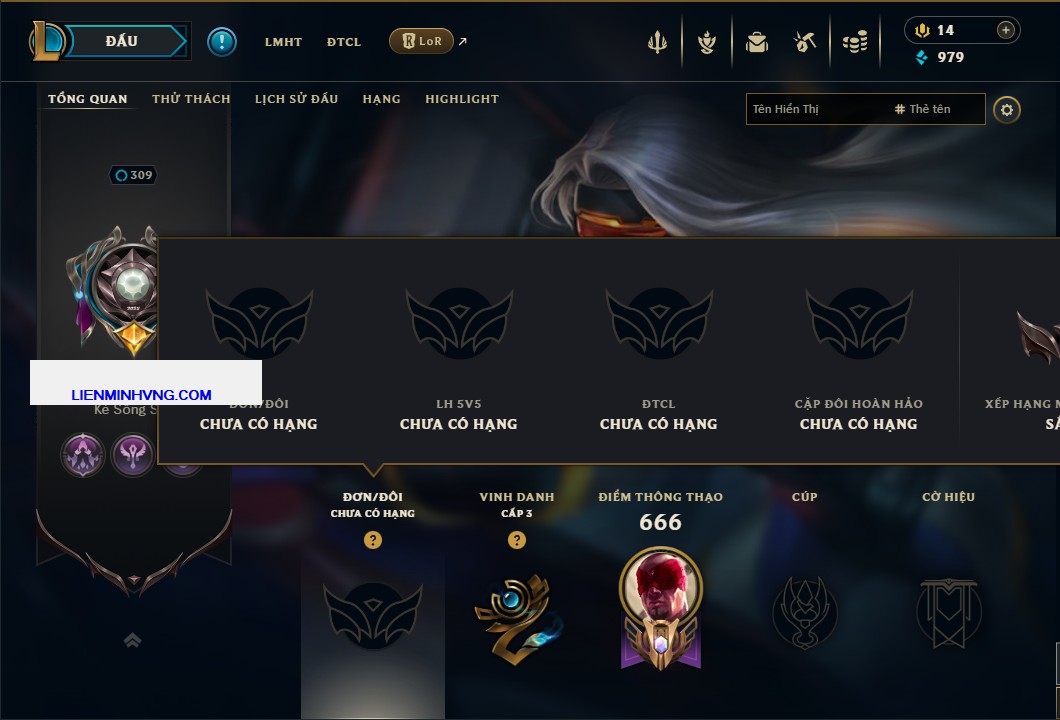Image resolution: width=1060 pixels, height=720 pixels.
Task: Click the plus icon to buy RP
Action: tap(1006, 30)
